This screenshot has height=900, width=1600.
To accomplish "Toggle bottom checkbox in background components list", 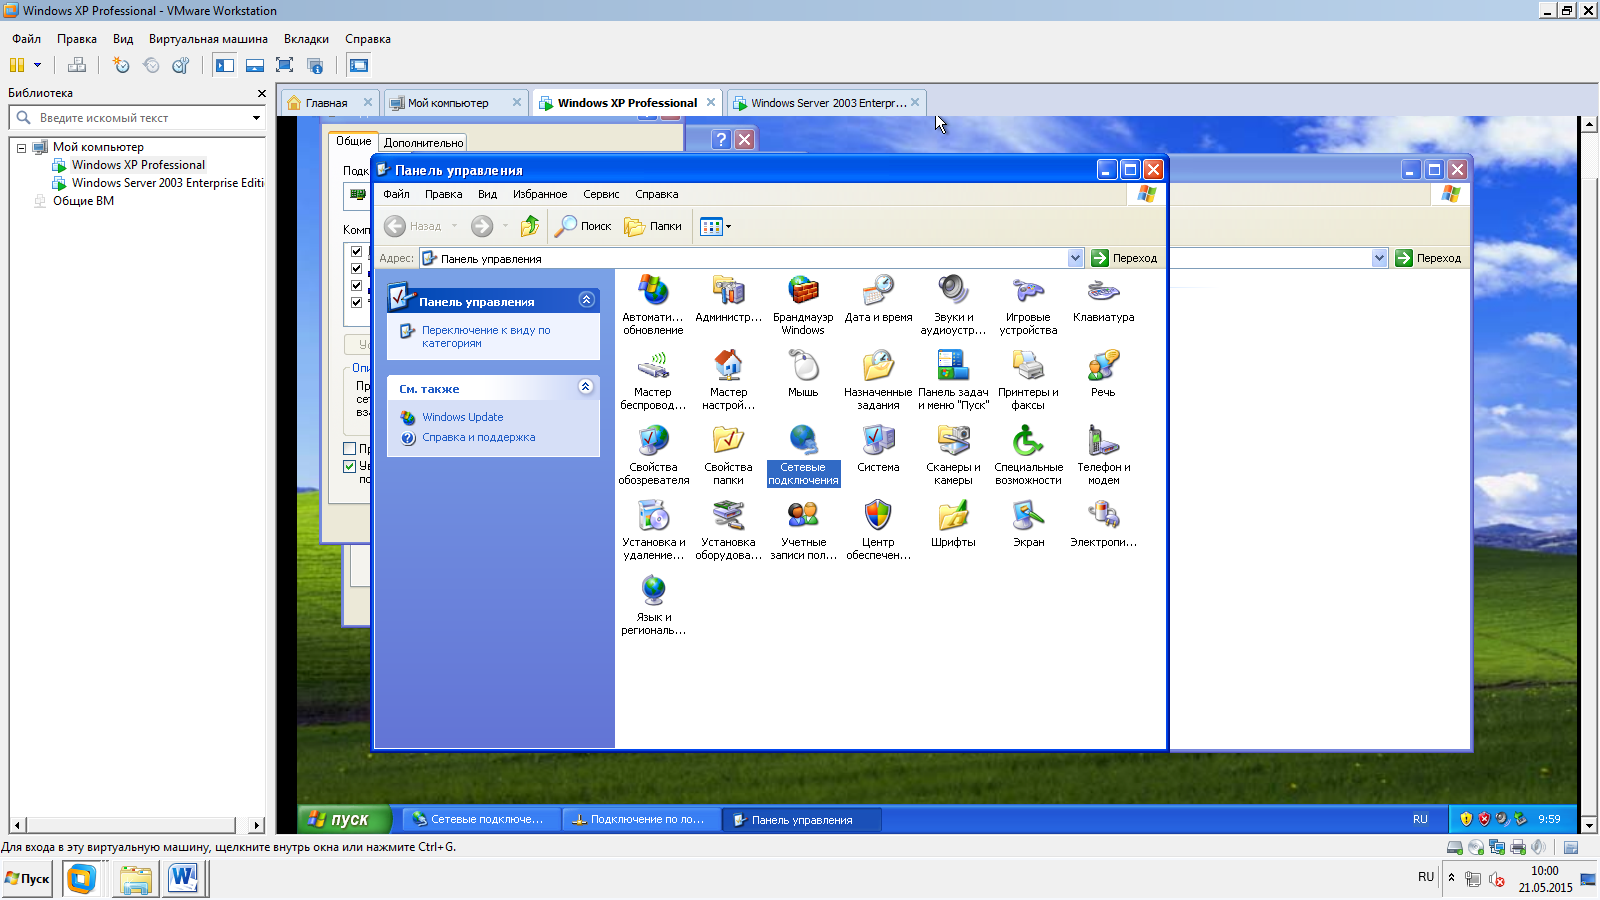I will (357, 302).
